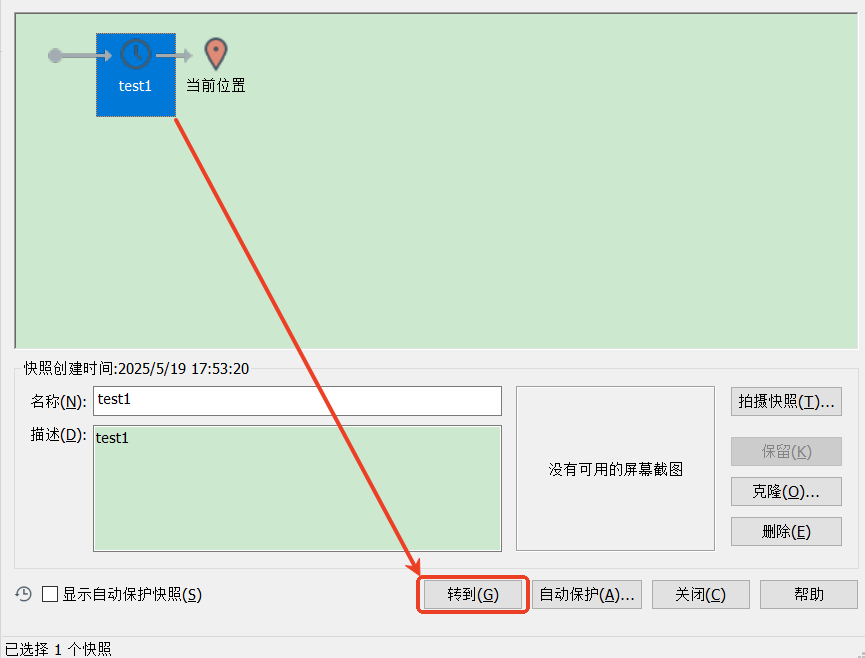Click the 描述(D) label
Image resolution: width=865 pixels, height=658 pixels.
tap(58, 435)
